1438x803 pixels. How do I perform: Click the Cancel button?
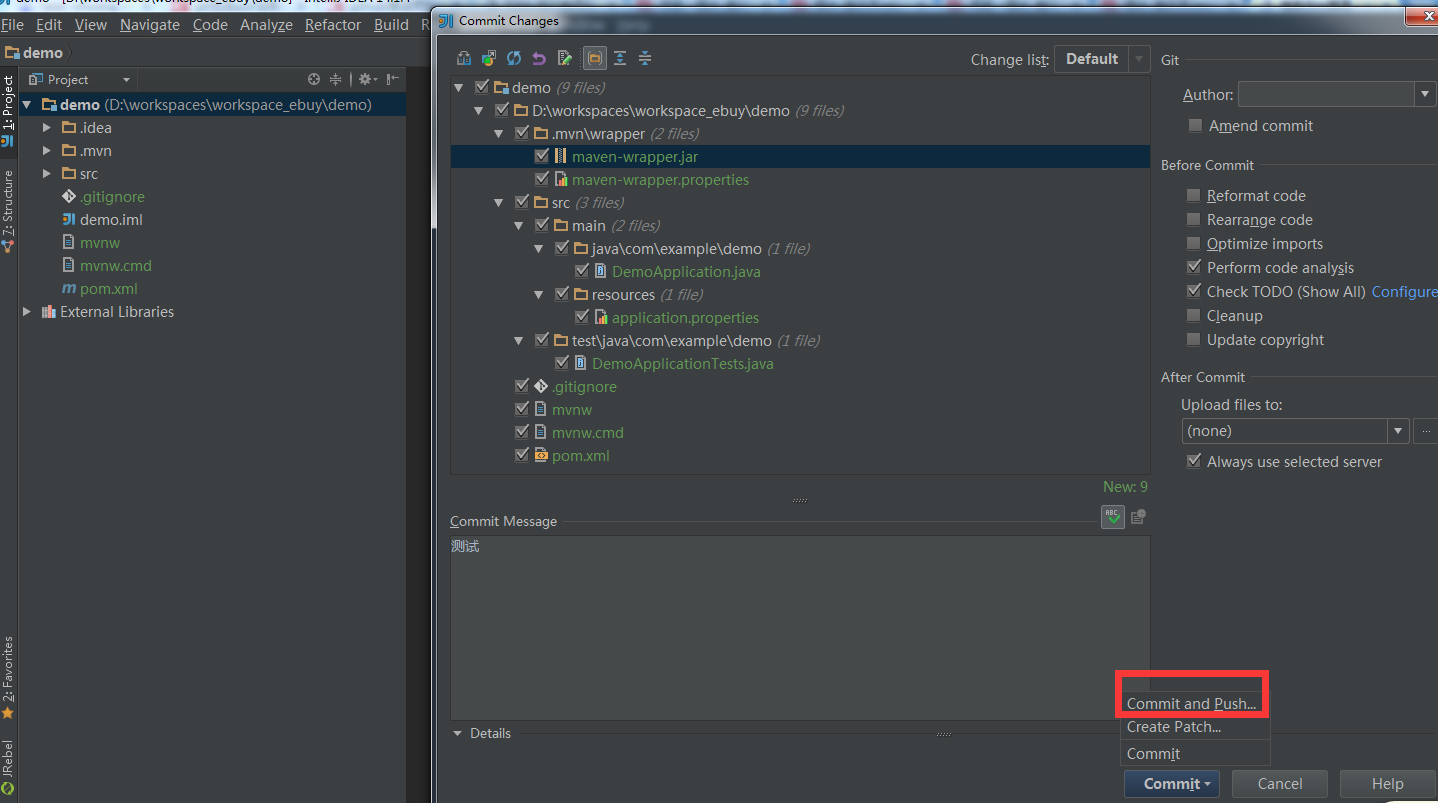[1280, 783]
